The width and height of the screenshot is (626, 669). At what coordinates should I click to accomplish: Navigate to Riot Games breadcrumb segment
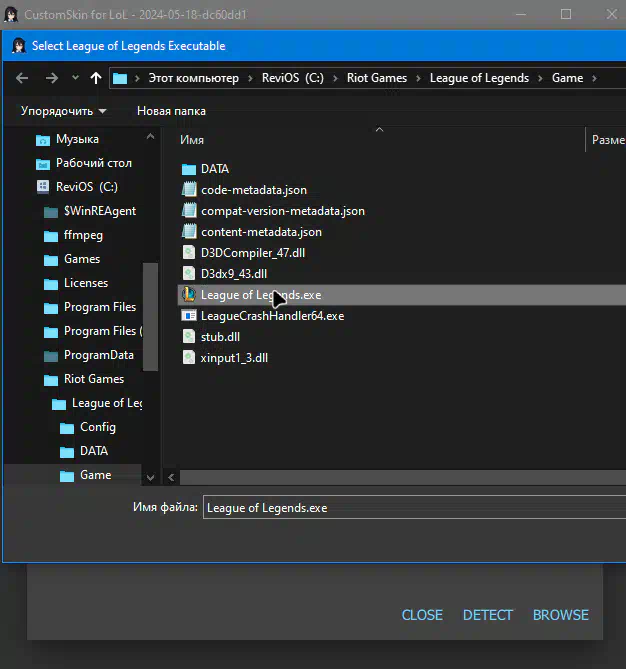click(x=377, y=78)
